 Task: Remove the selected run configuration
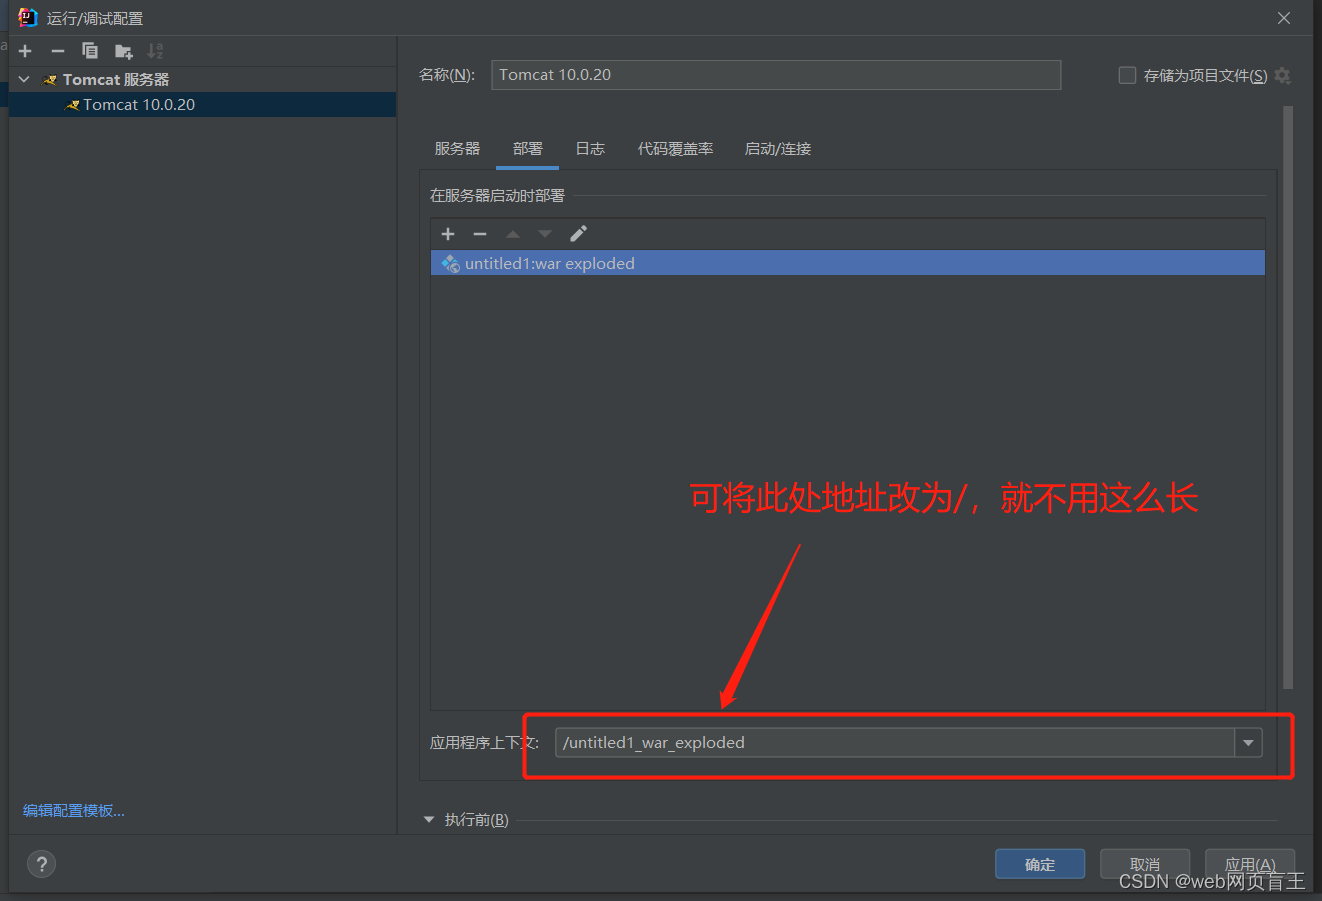[58, 51]
